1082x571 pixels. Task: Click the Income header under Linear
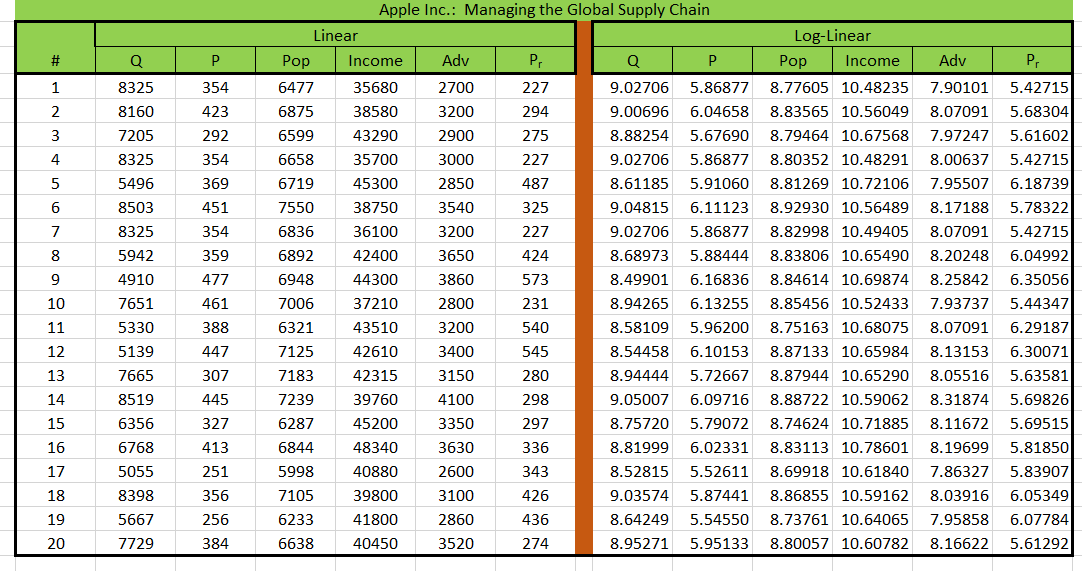coord(375,61)
